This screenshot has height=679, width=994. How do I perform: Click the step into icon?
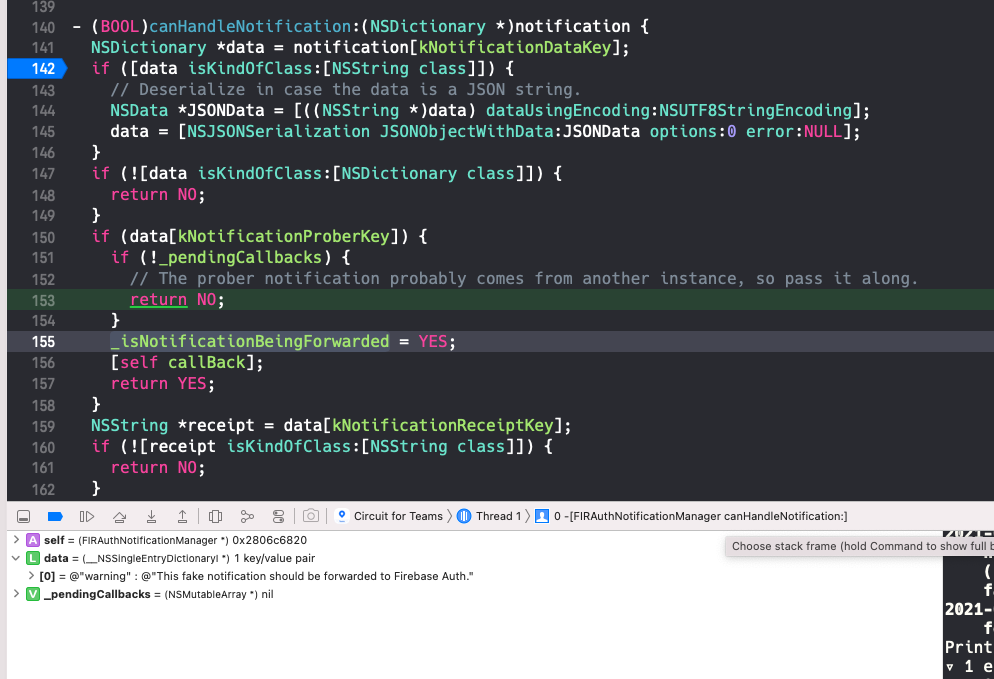[151, 515]
